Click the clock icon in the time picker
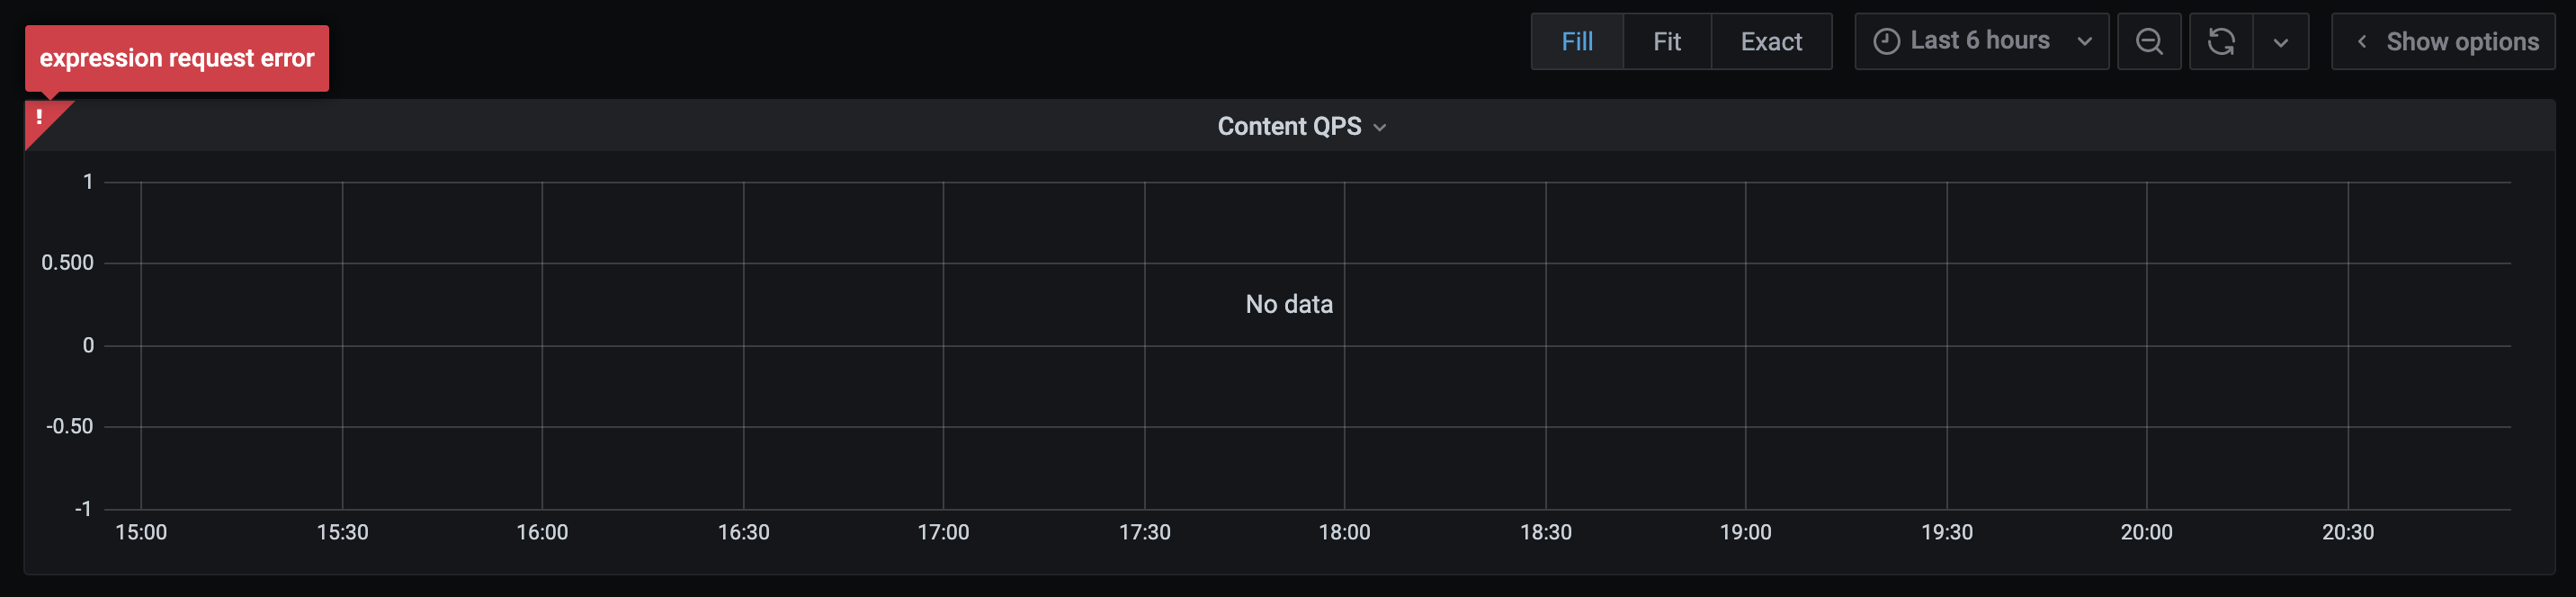2576x597 pixels. (x=1886, y=41)
